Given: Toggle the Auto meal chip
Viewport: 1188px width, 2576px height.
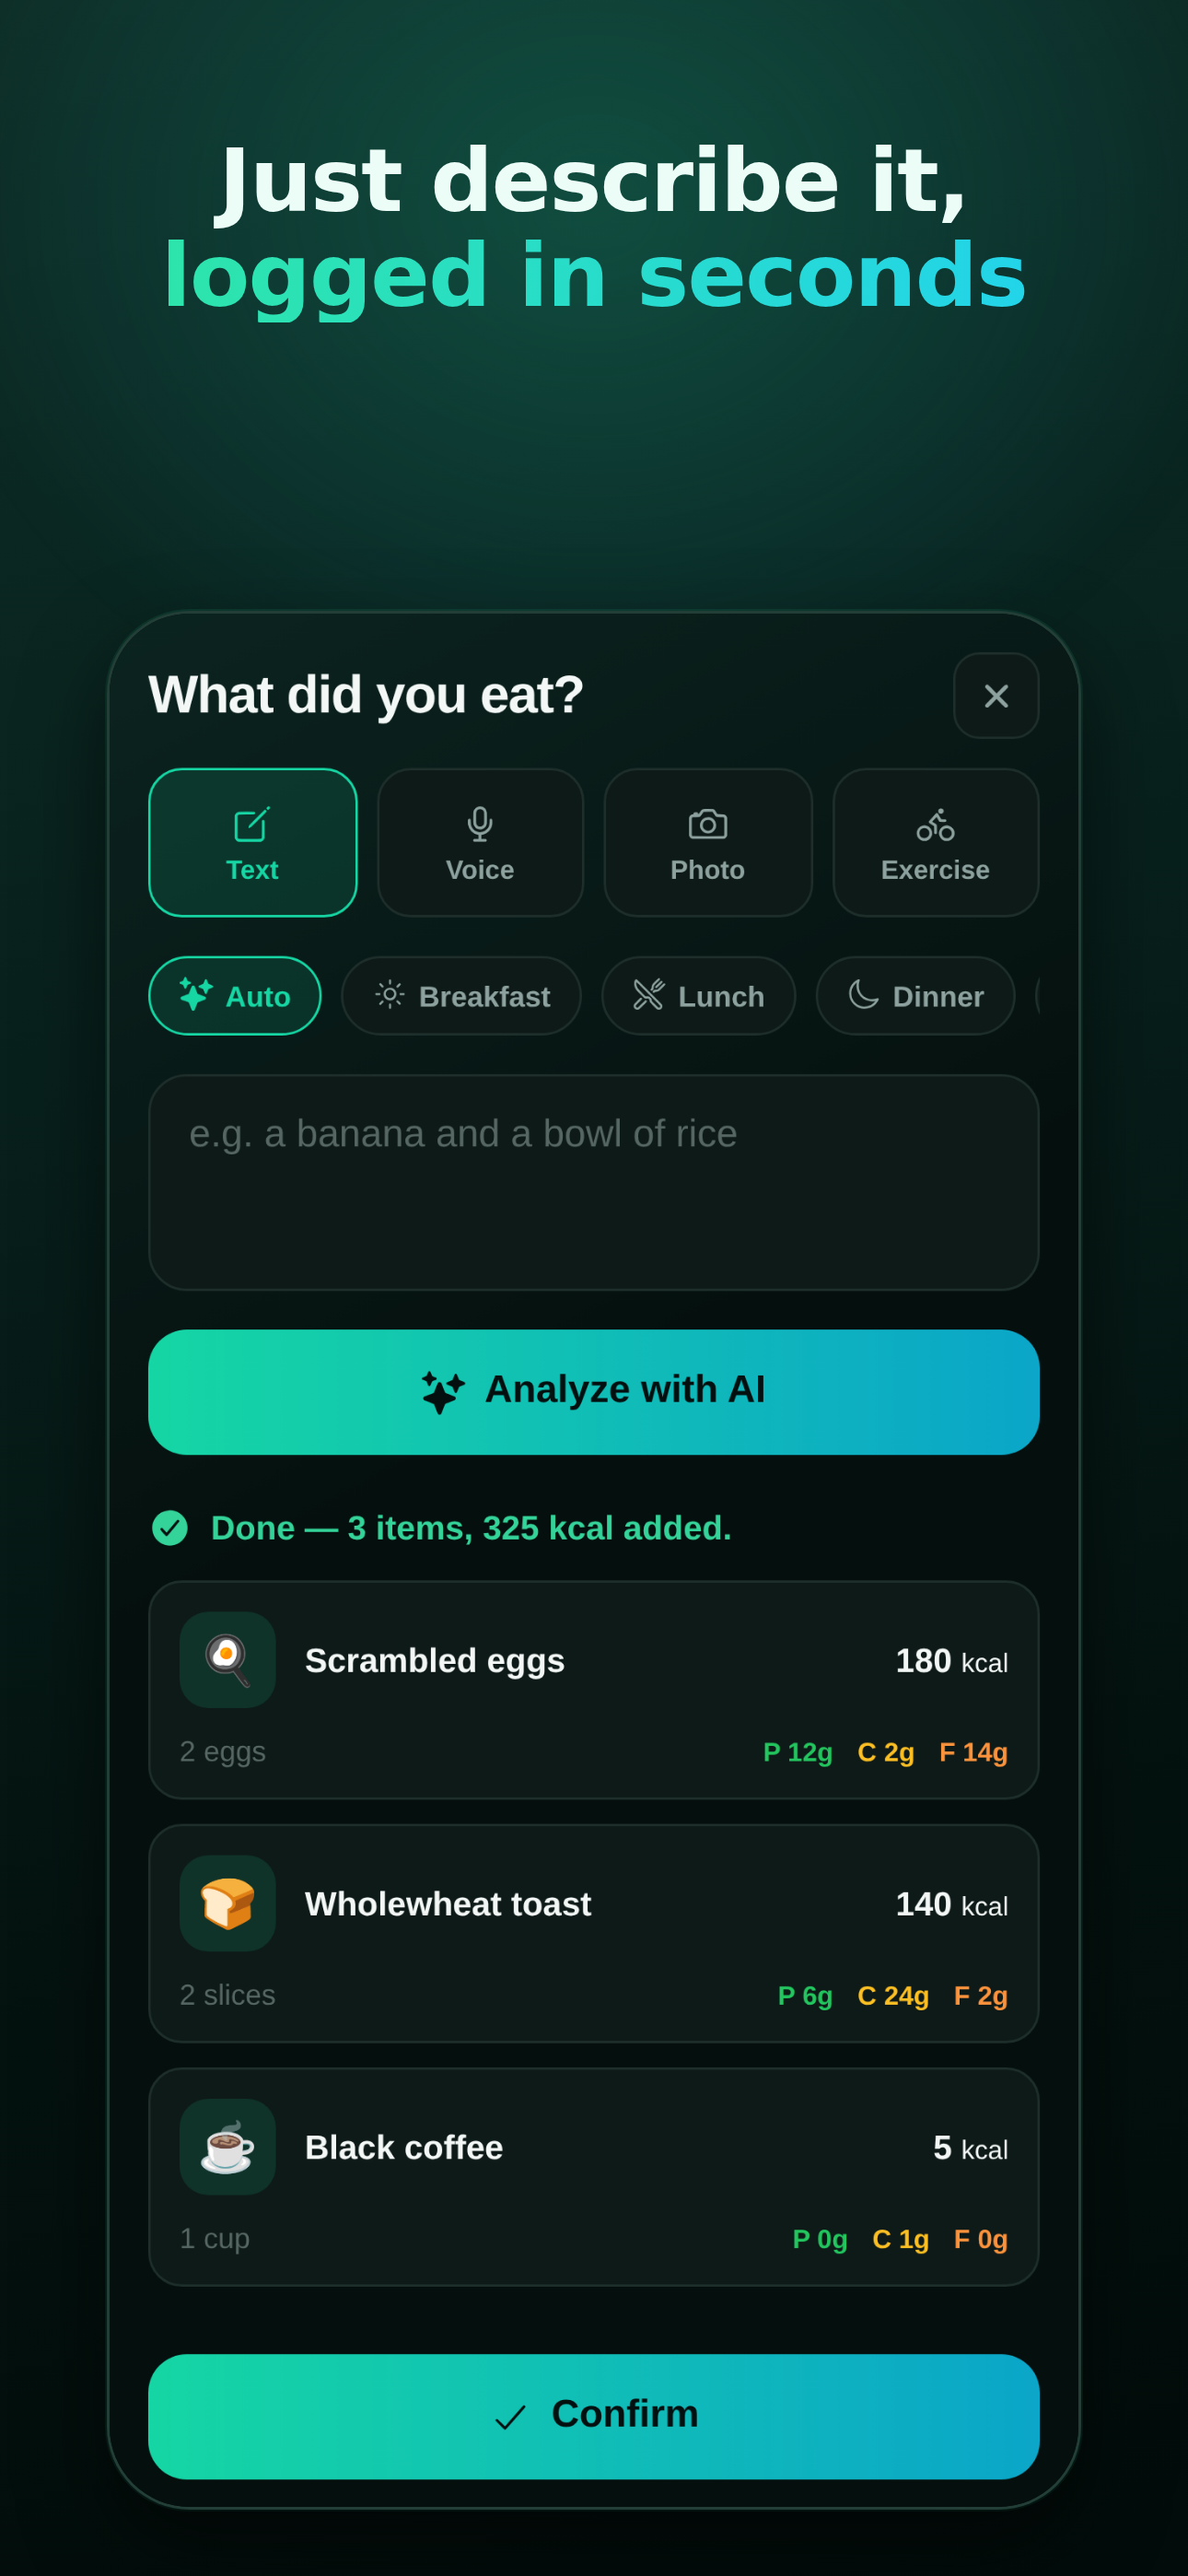Looking at the screenshot, I should click(235, 996).
